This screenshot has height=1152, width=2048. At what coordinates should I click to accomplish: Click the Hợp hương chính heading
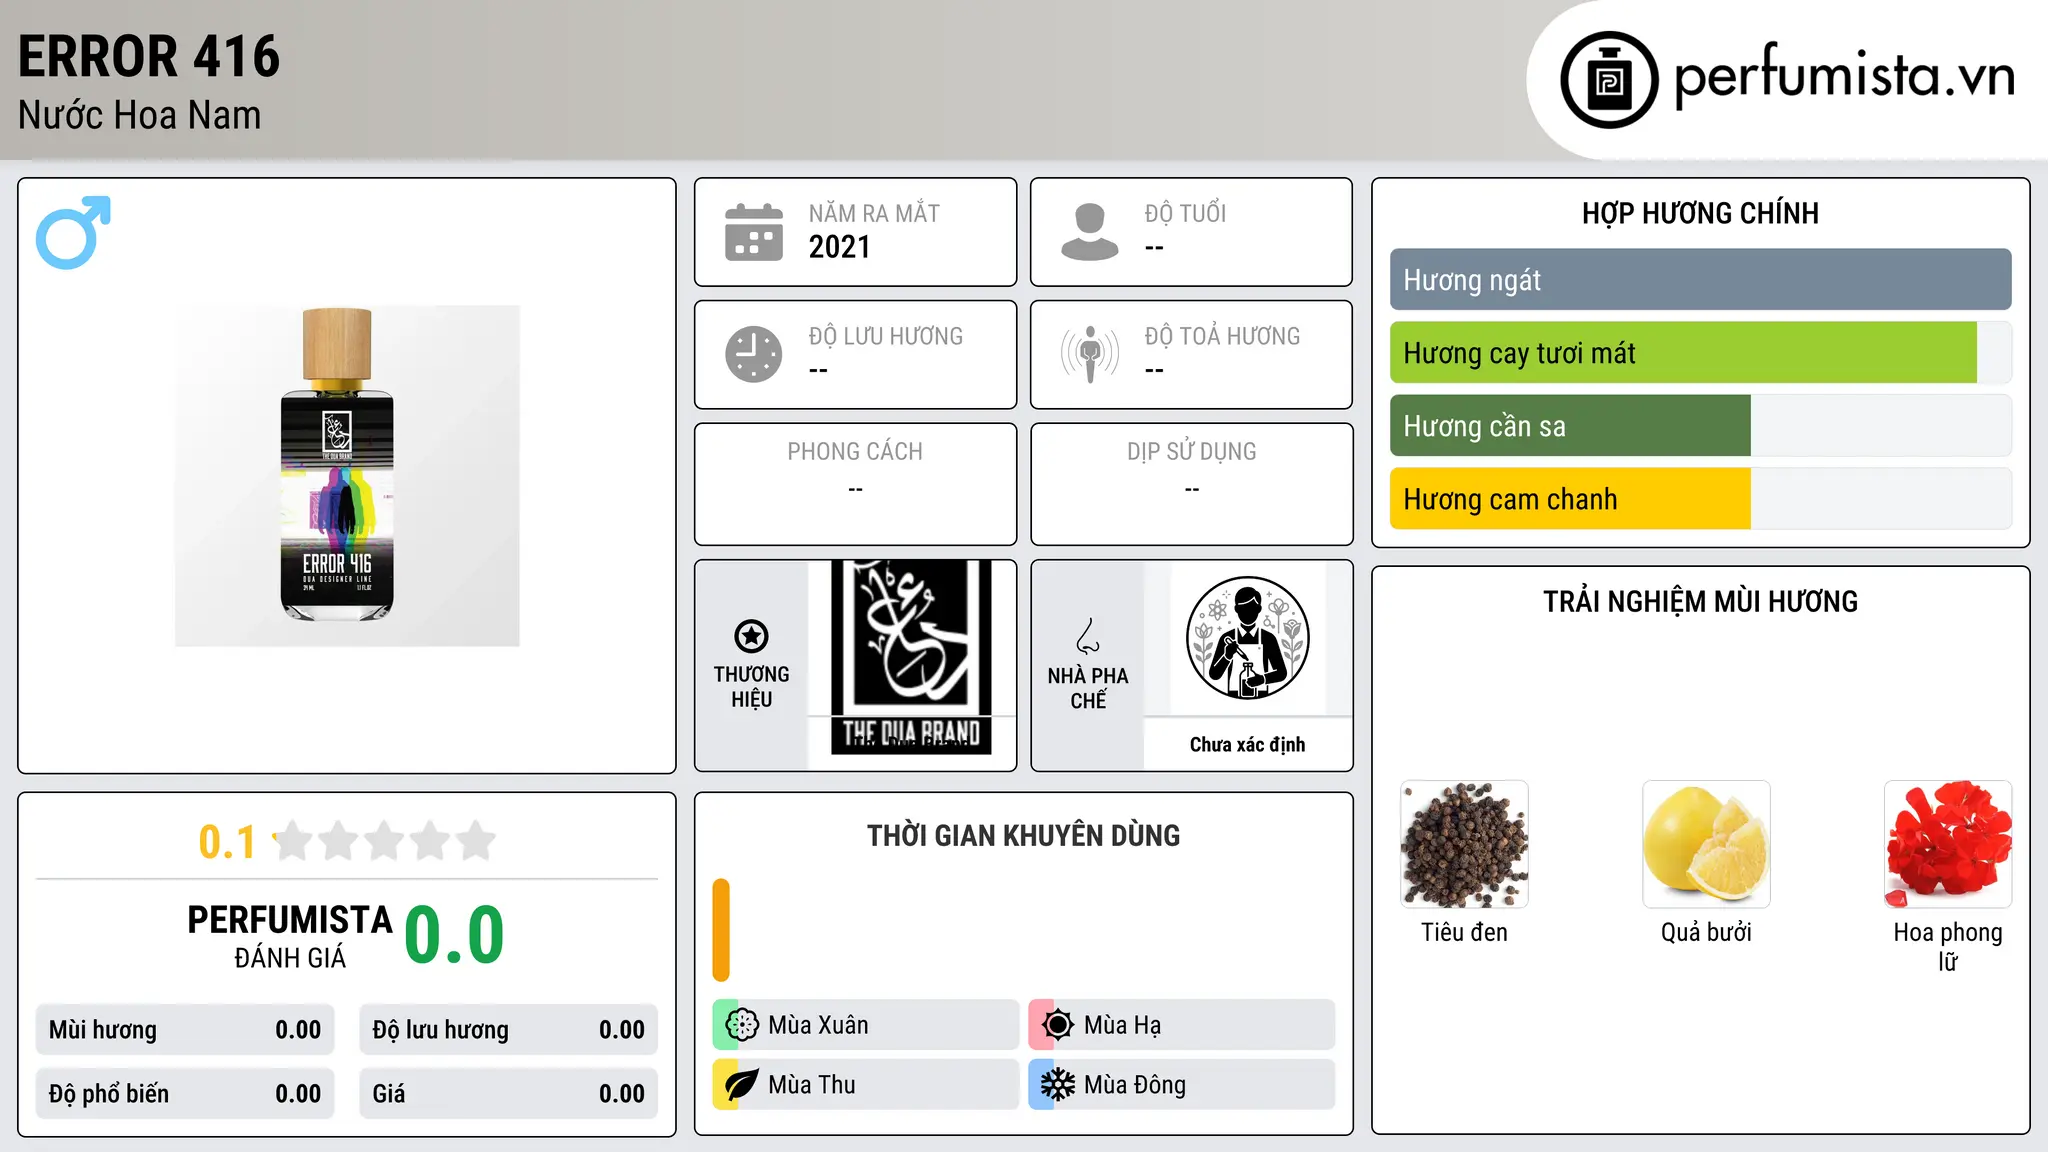click(1700, 213)
